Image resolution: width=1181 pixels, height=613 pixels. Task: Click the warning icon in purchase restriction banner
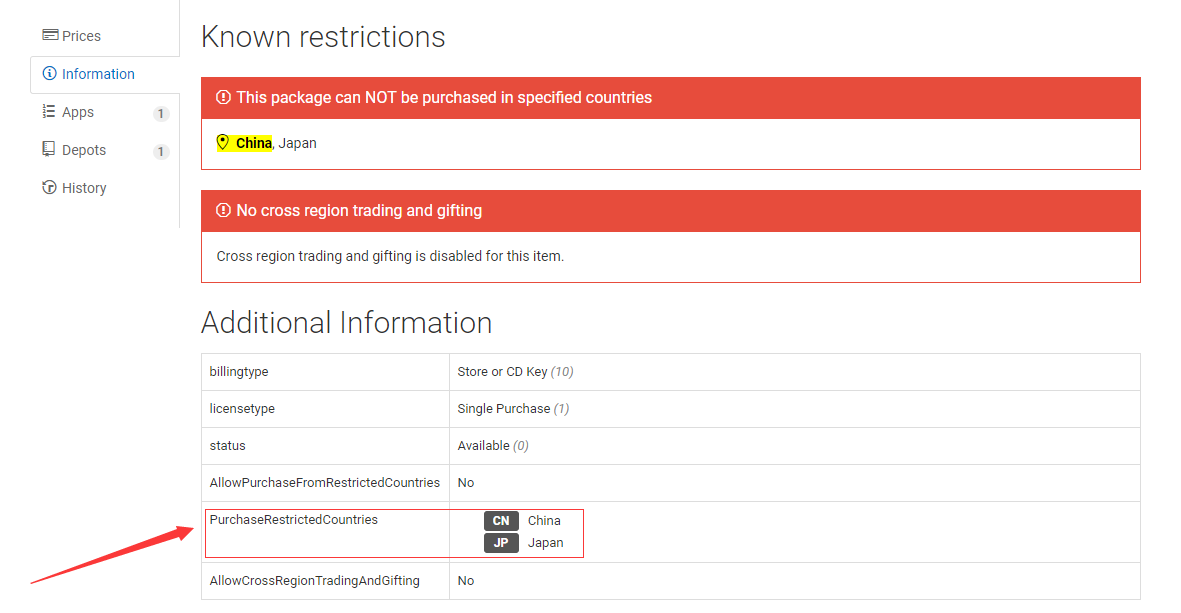[223, 98]
